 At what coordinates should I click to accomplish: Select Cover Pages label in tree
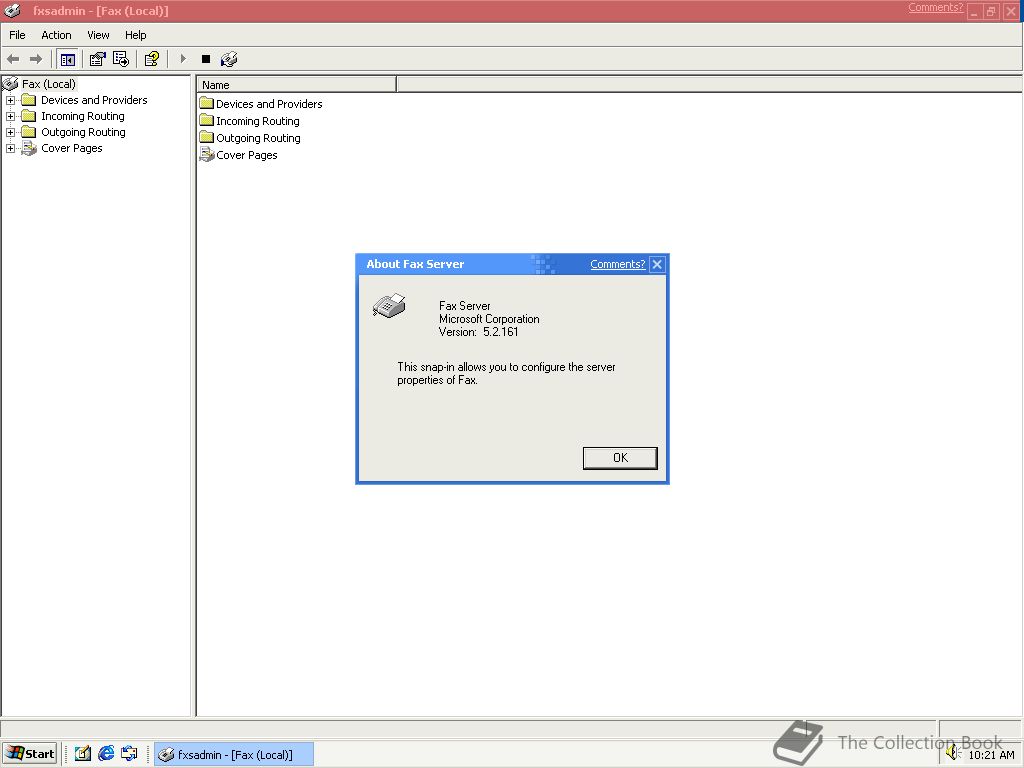coord(72,148)
